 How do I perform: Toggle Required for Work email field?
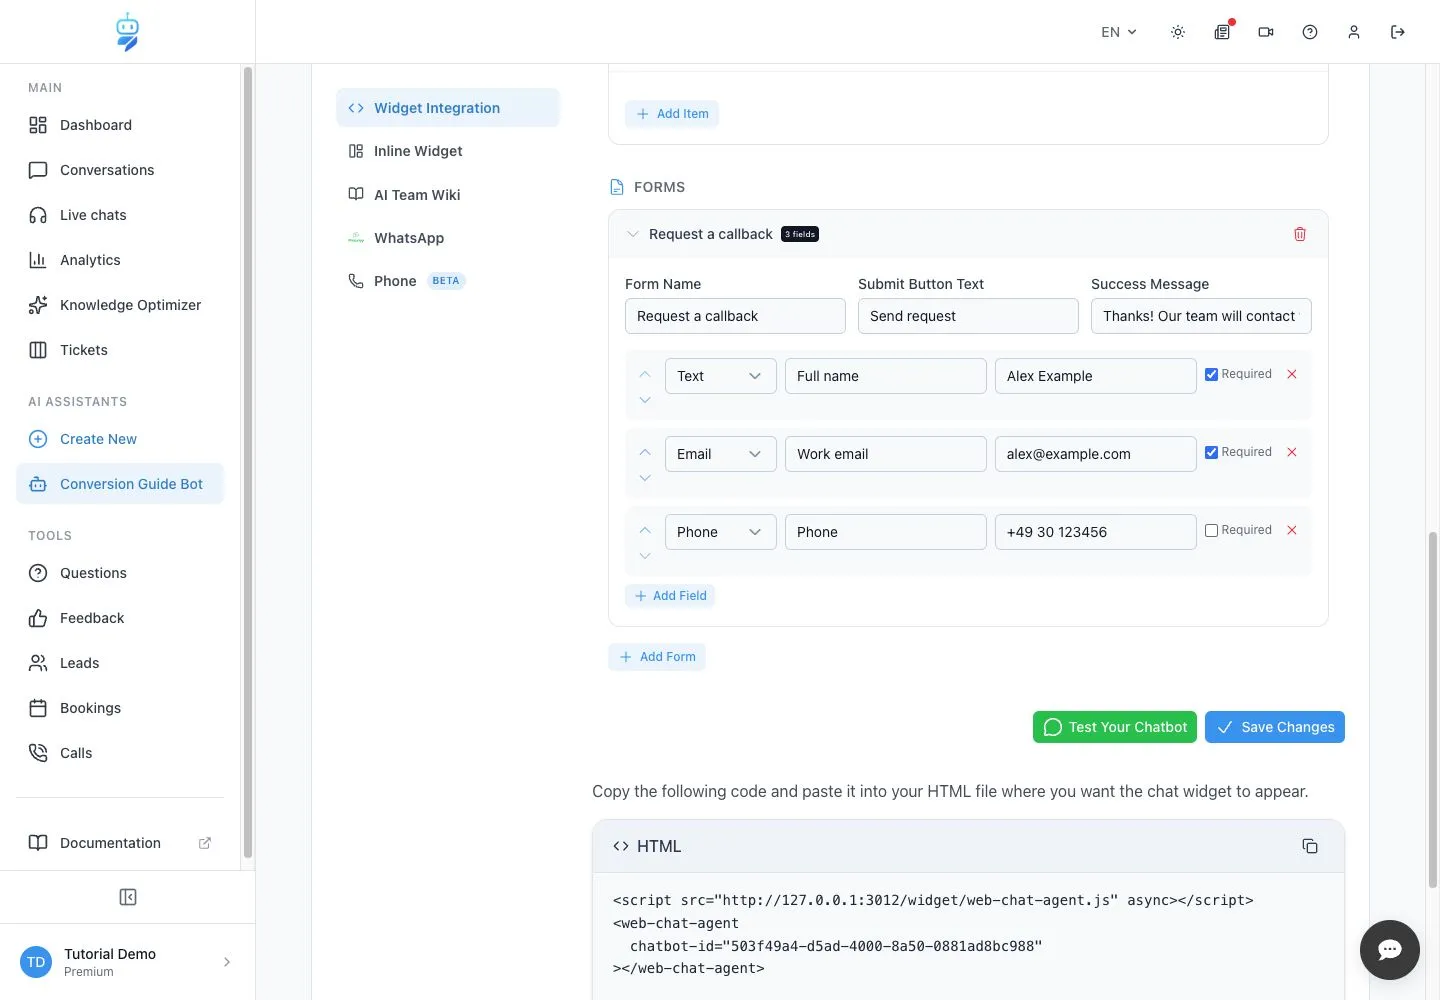point(1212,452)
